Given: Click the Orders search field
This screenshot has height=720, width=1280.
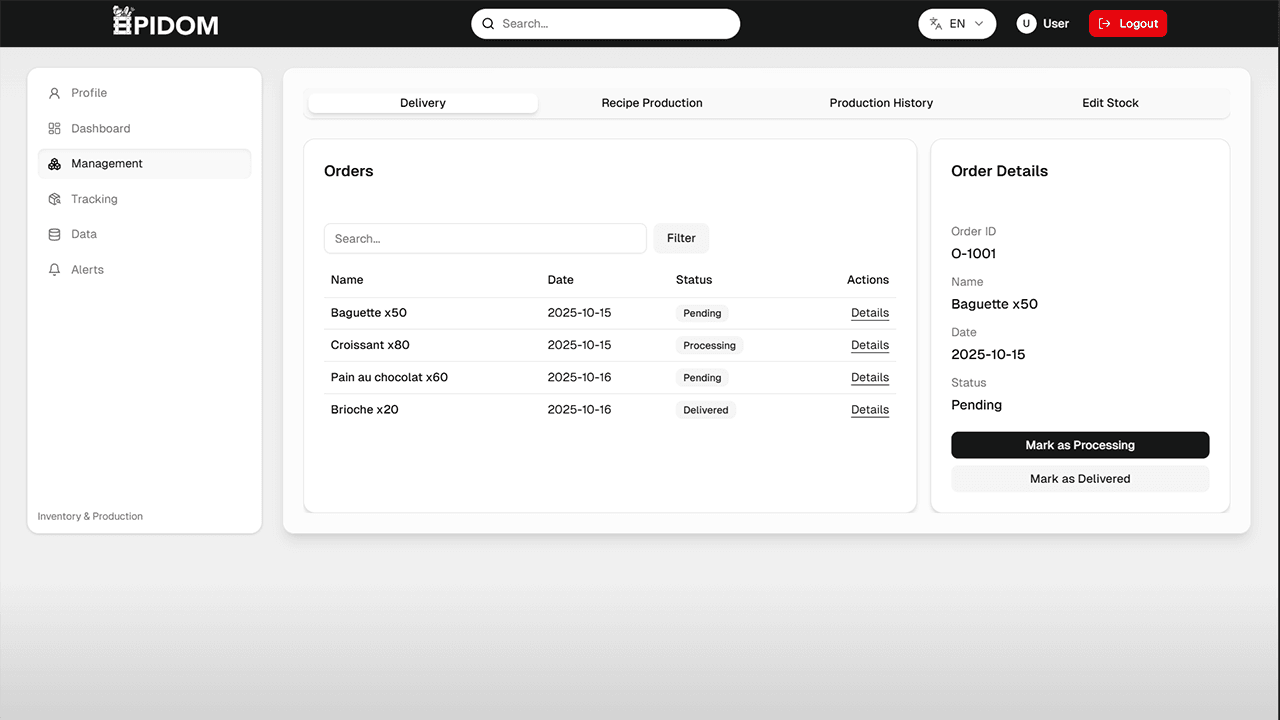Looking at the screenshot, I should [485, 238].
